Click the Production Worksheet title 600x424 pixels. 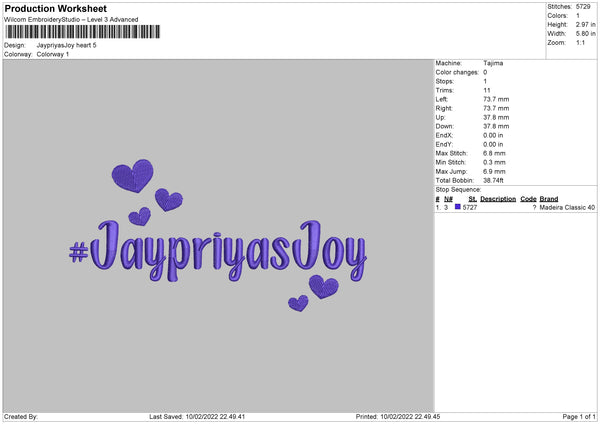click(x=55, y=8)
